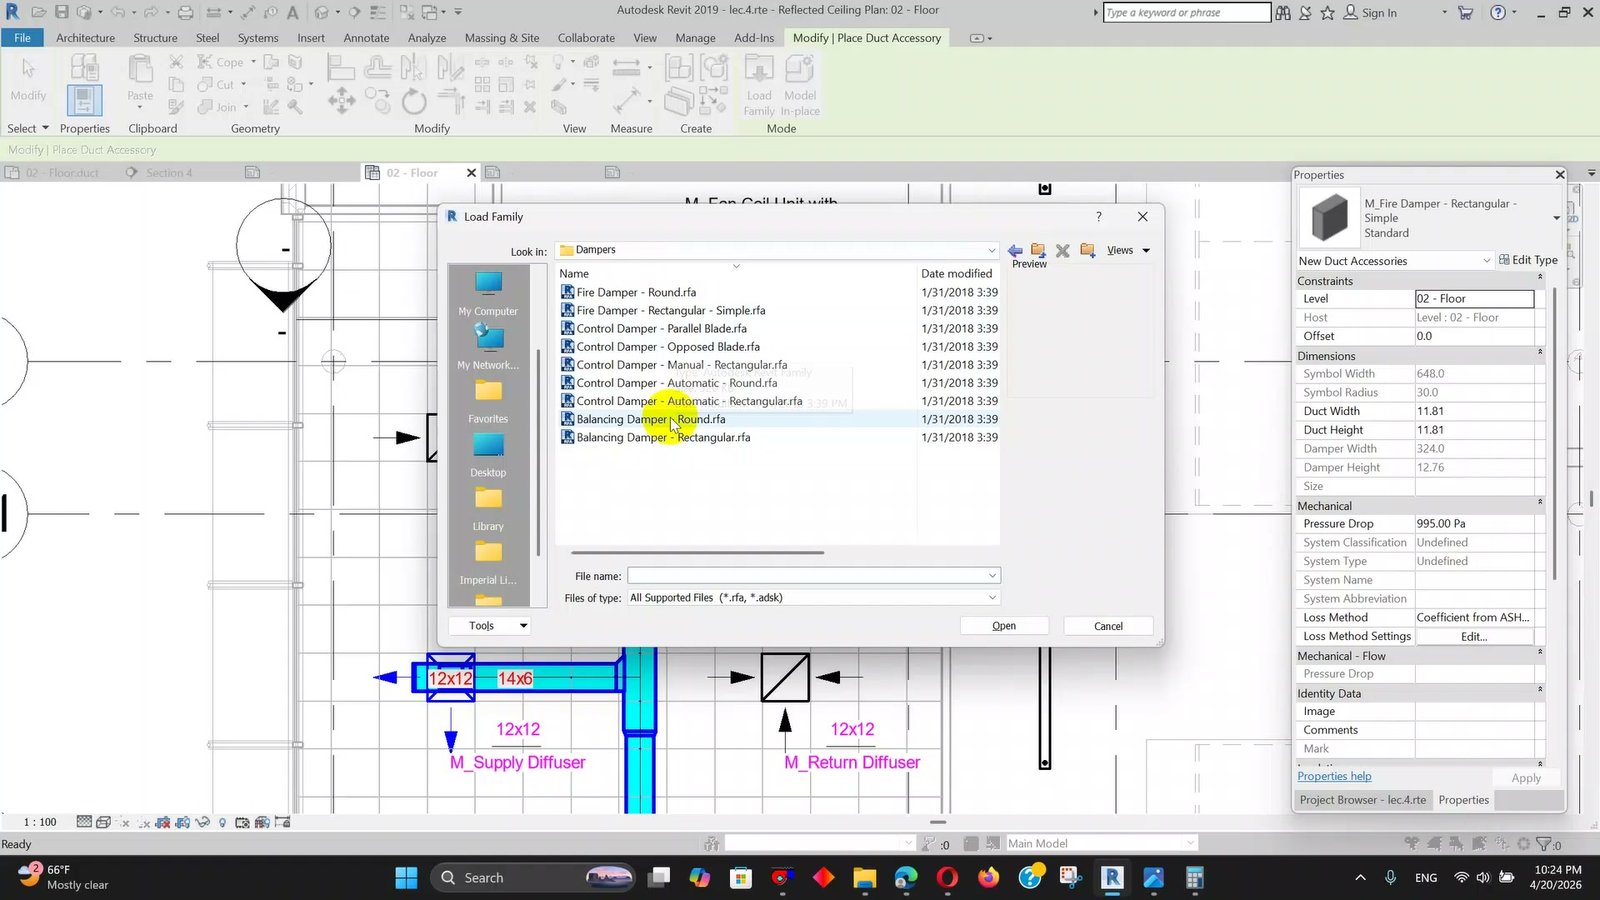Open Firefox from the taskbar
The height and width of the screenshot is (900, 1600).
(x=988, y=878)
